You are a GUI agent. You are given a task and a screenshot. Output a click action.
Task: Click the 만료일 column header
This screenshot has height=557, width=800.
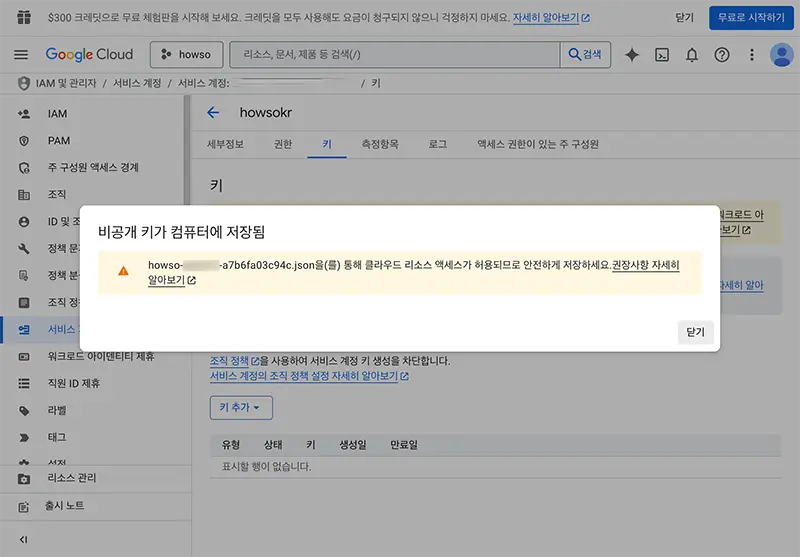pos(404,445)
